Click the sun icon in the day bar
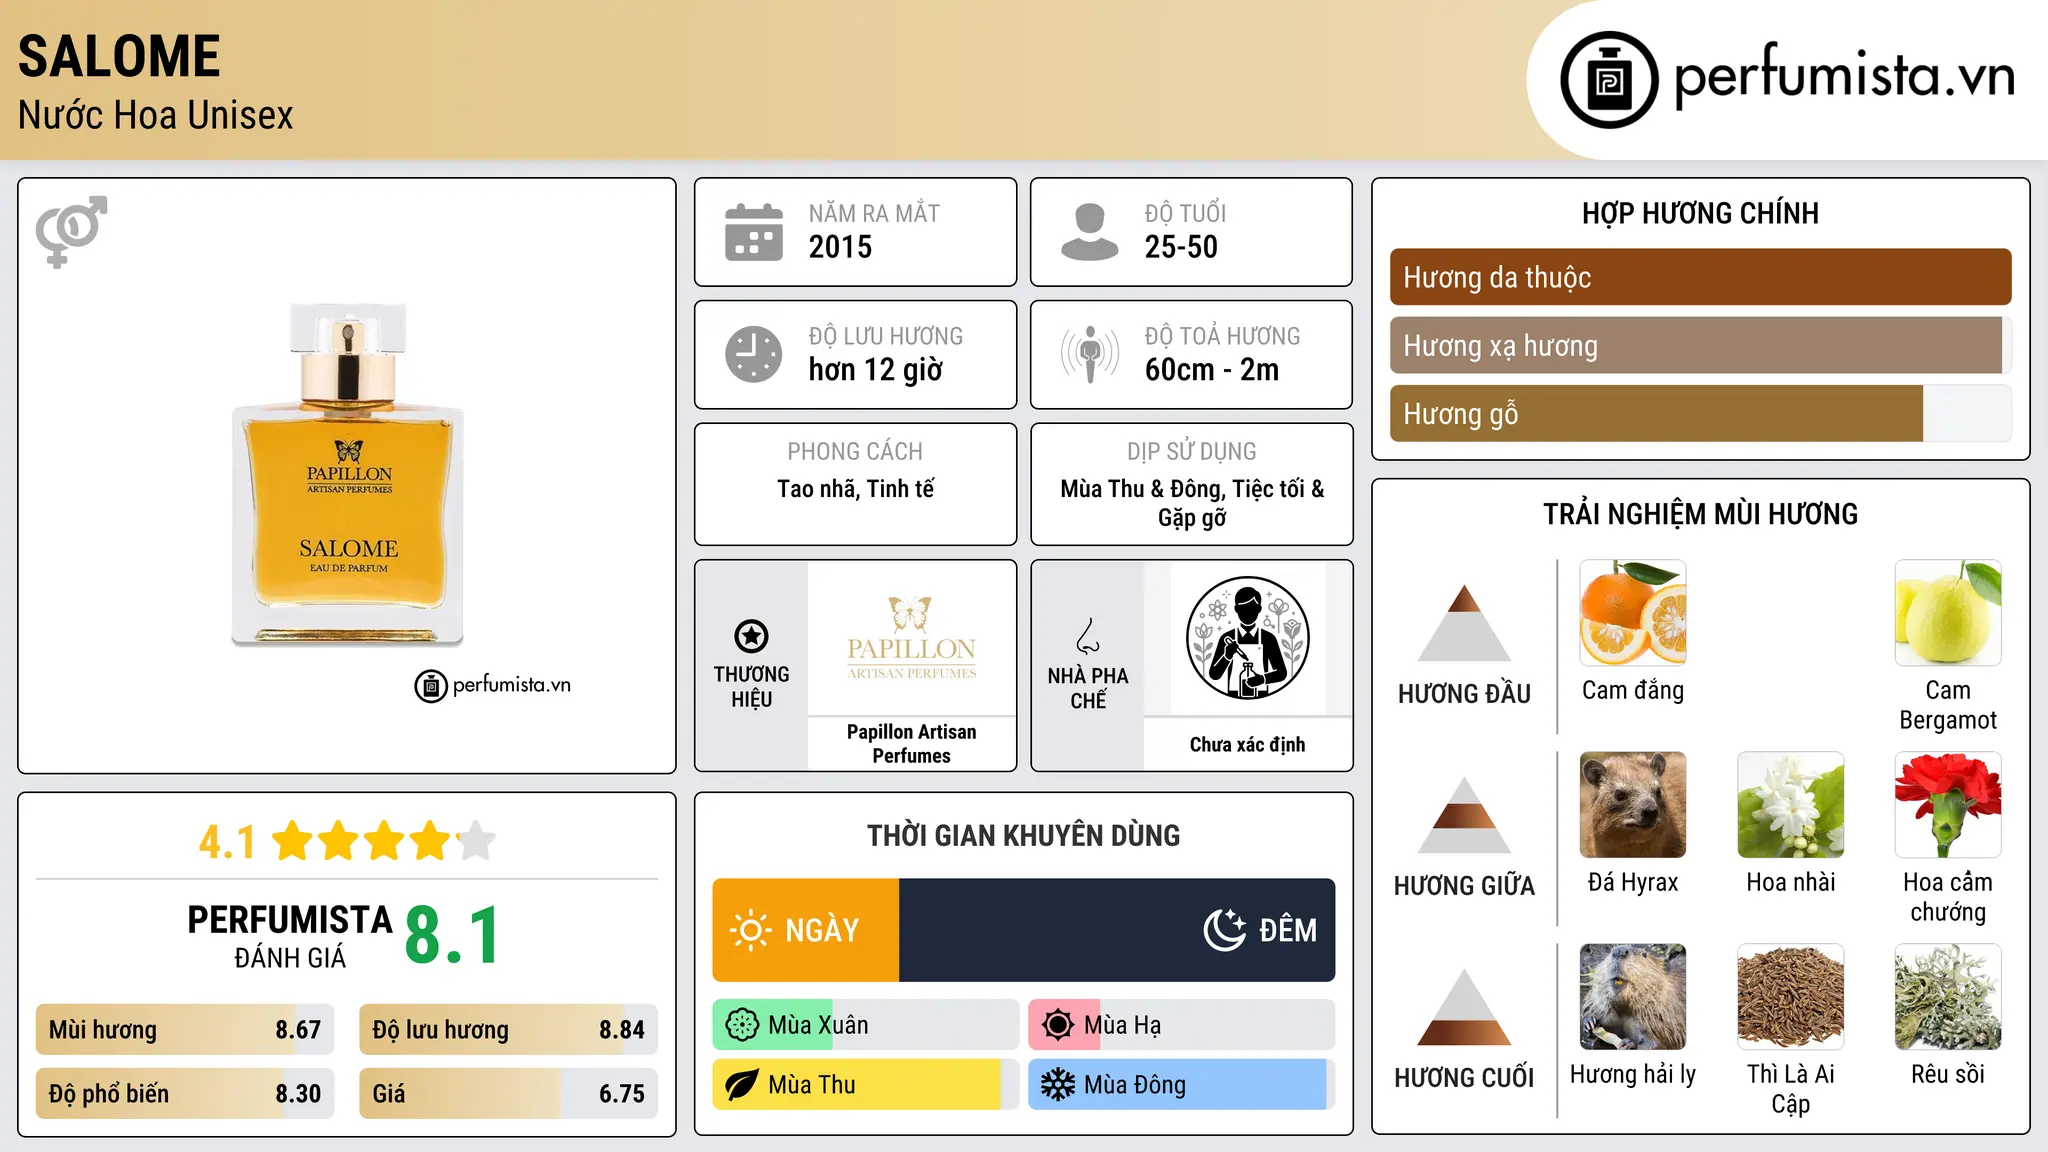This screenshot has height=1152, width=2048. (750, 930)
